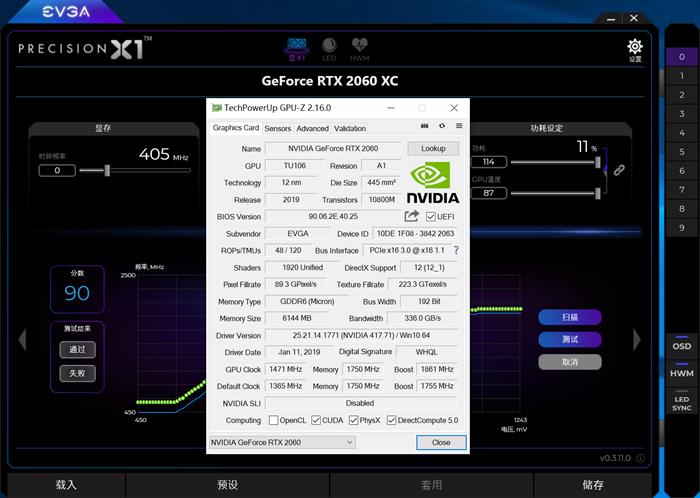Select profile 7 in sidebar
This screenshot has width=700, height=498.
pyautogui.click(x=682, y=190)
